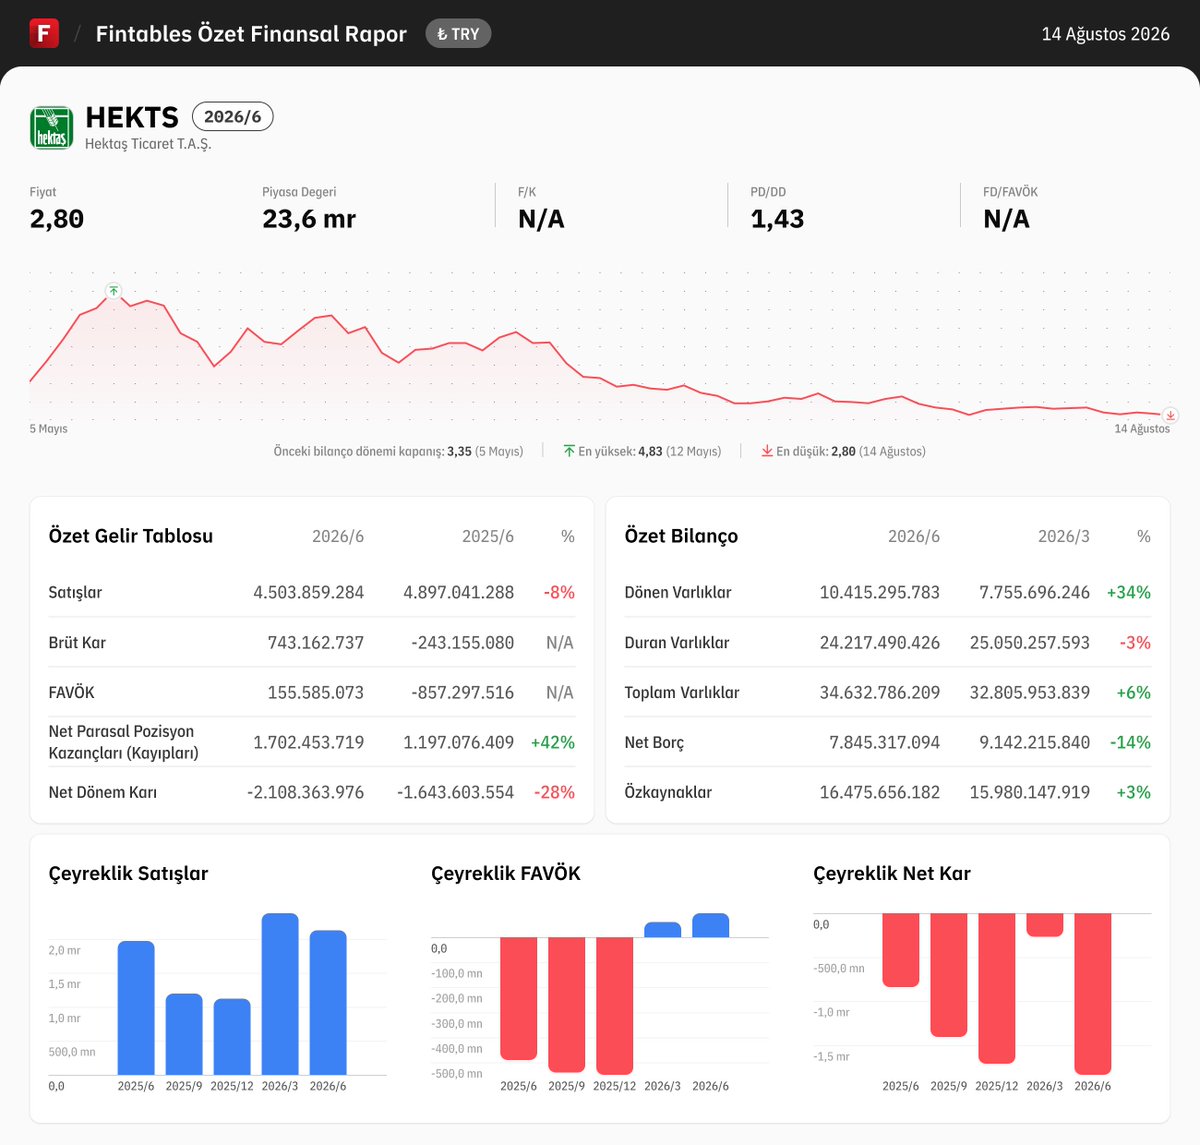
Task: Click the FD/FAVÖK N/A value
Action: click(1006, 219)
